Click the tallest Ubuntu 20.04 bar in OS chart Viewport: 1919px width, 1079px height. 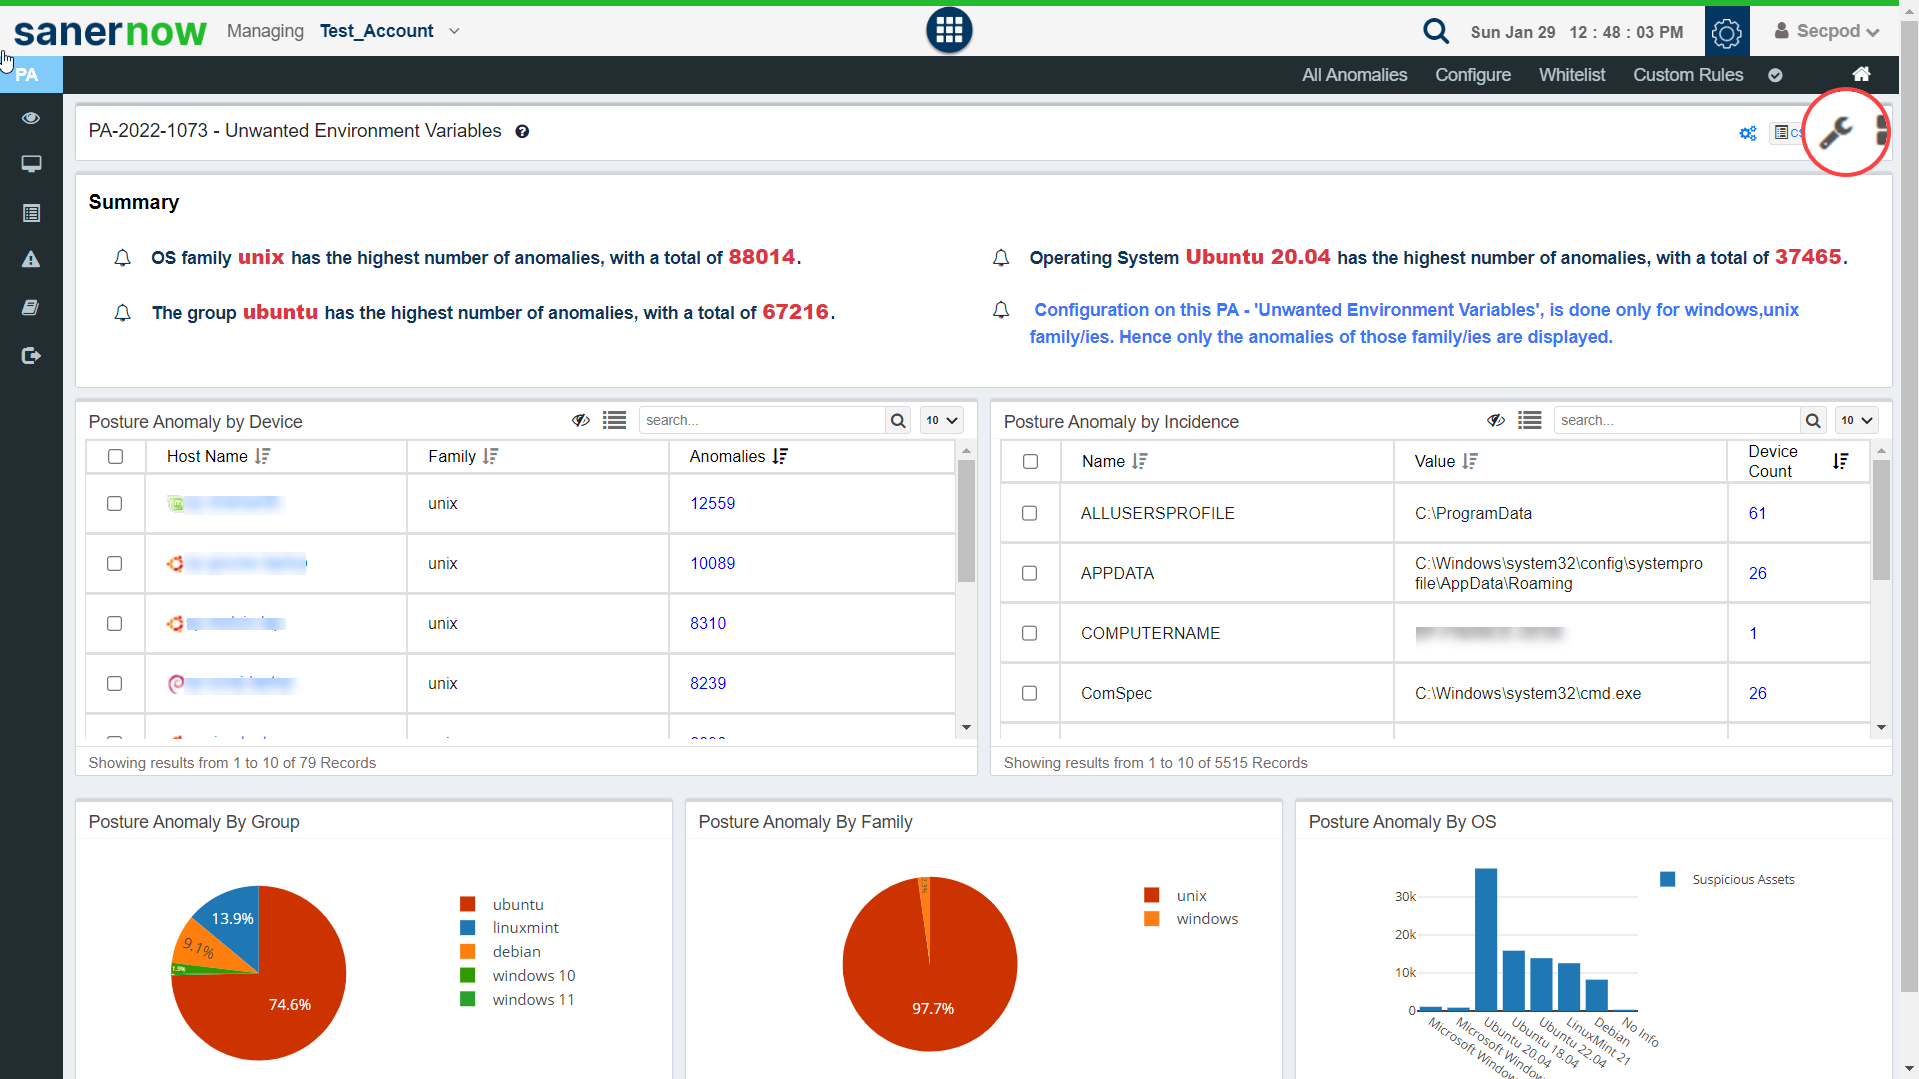[1486, 940]
